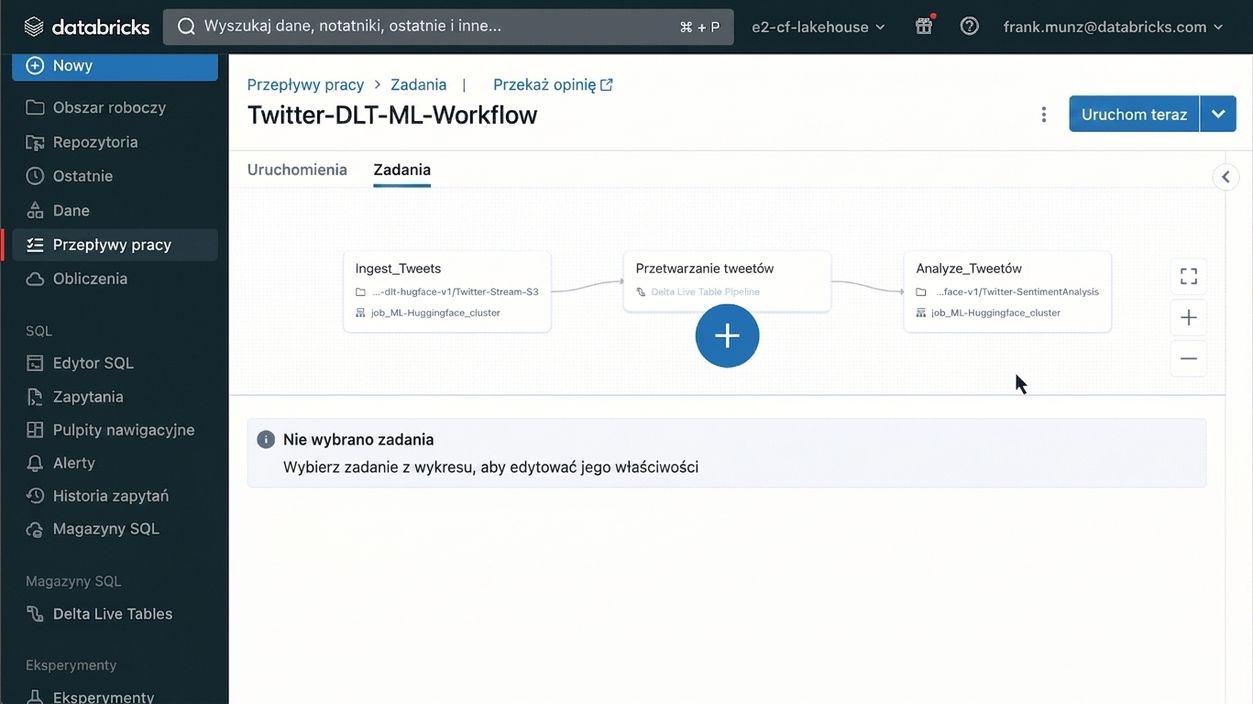Open the help question mark icon

pyautogui.click(x=969, y=26)
